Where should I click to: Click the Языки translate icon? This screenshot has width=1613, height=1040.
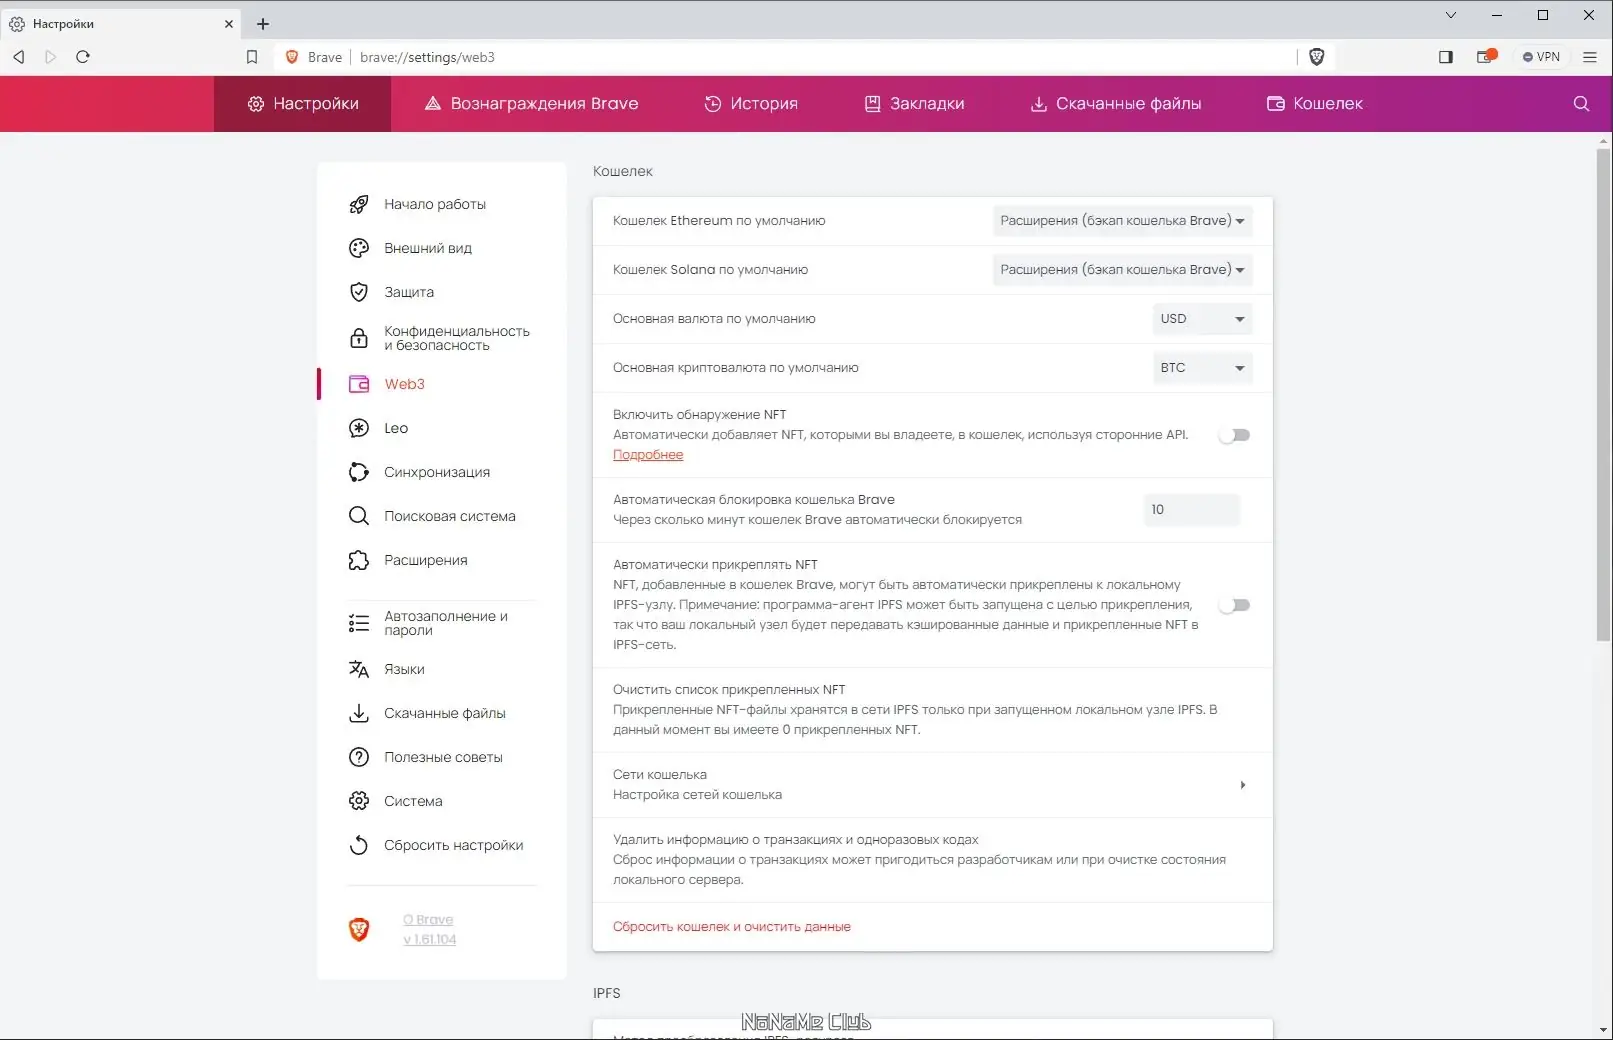pyautogui.click(x=359, y=669)
